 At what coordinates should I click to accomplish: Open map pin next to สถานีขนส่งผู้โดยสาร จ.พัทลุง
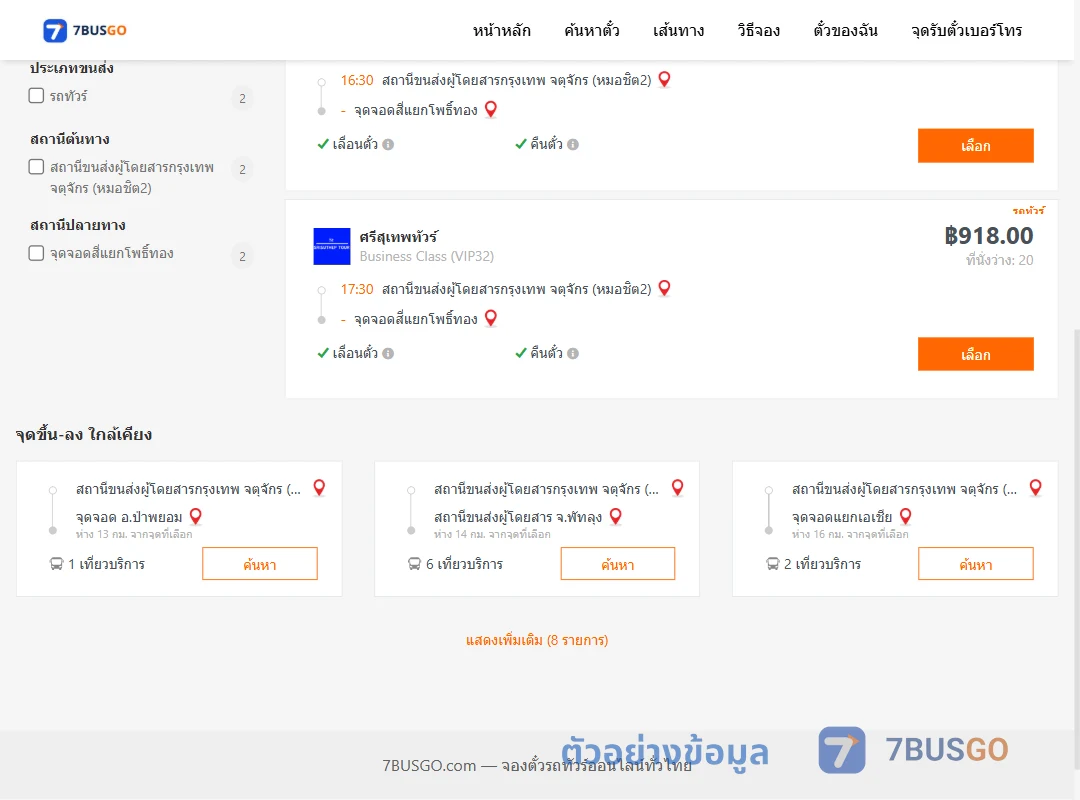616,516
